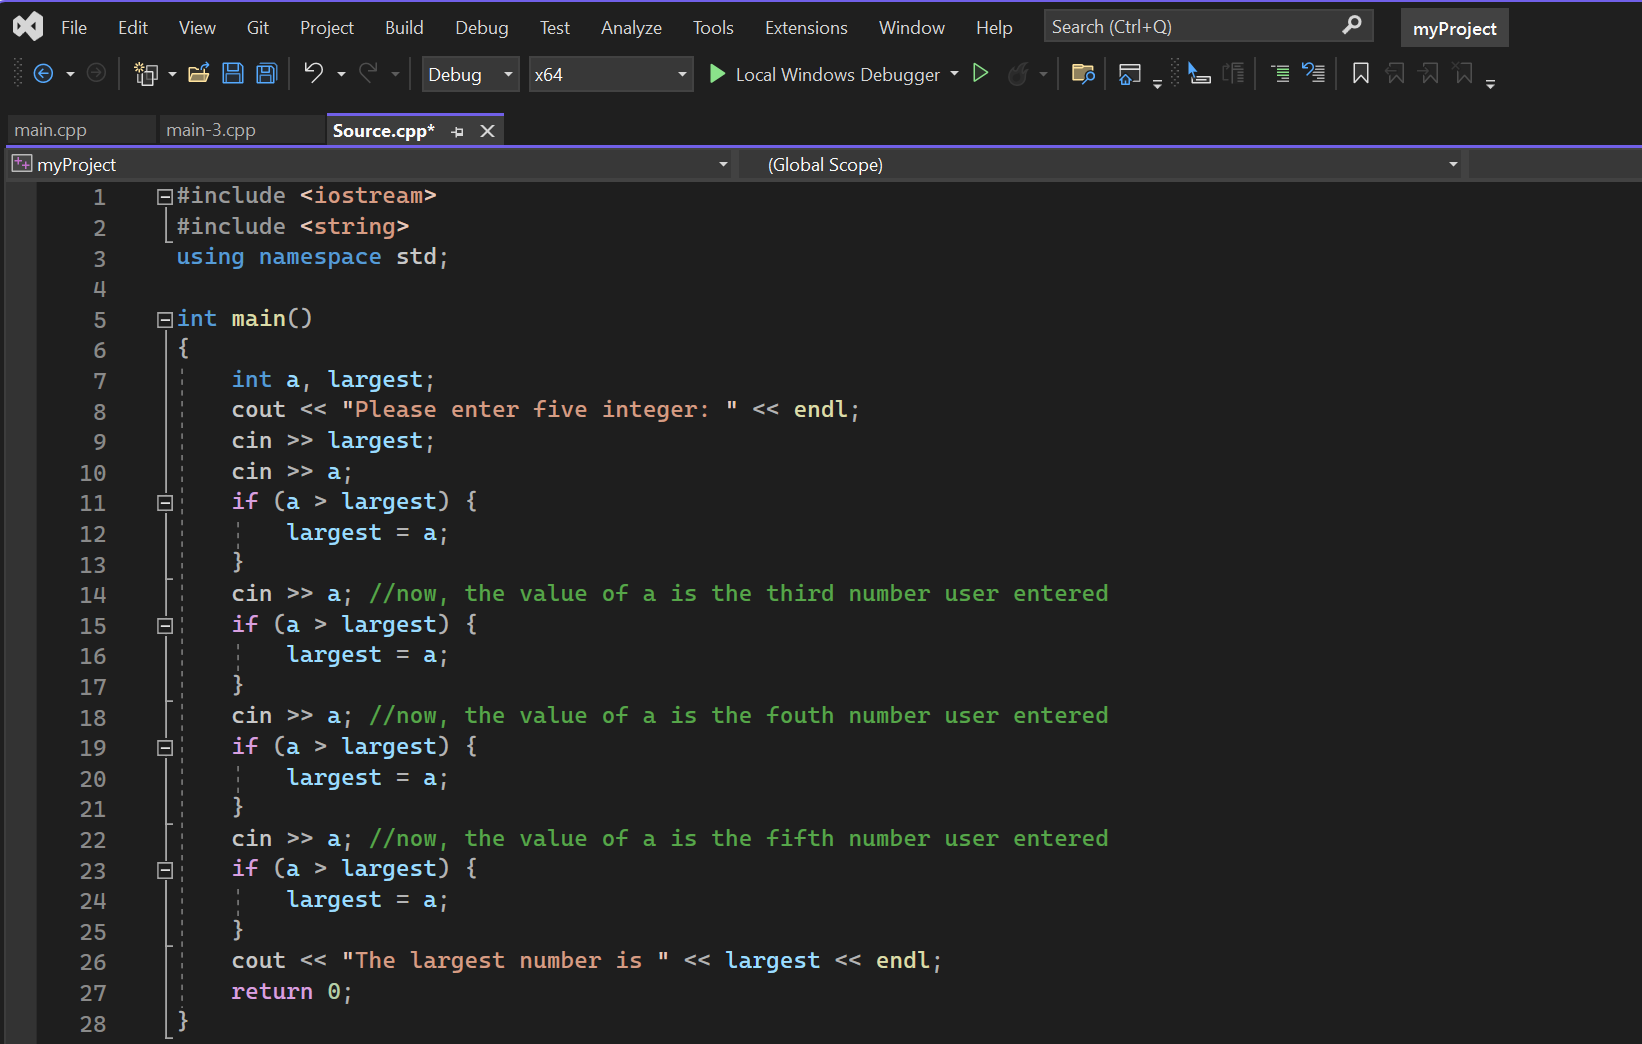Click the Save All icon

point(267,74)
